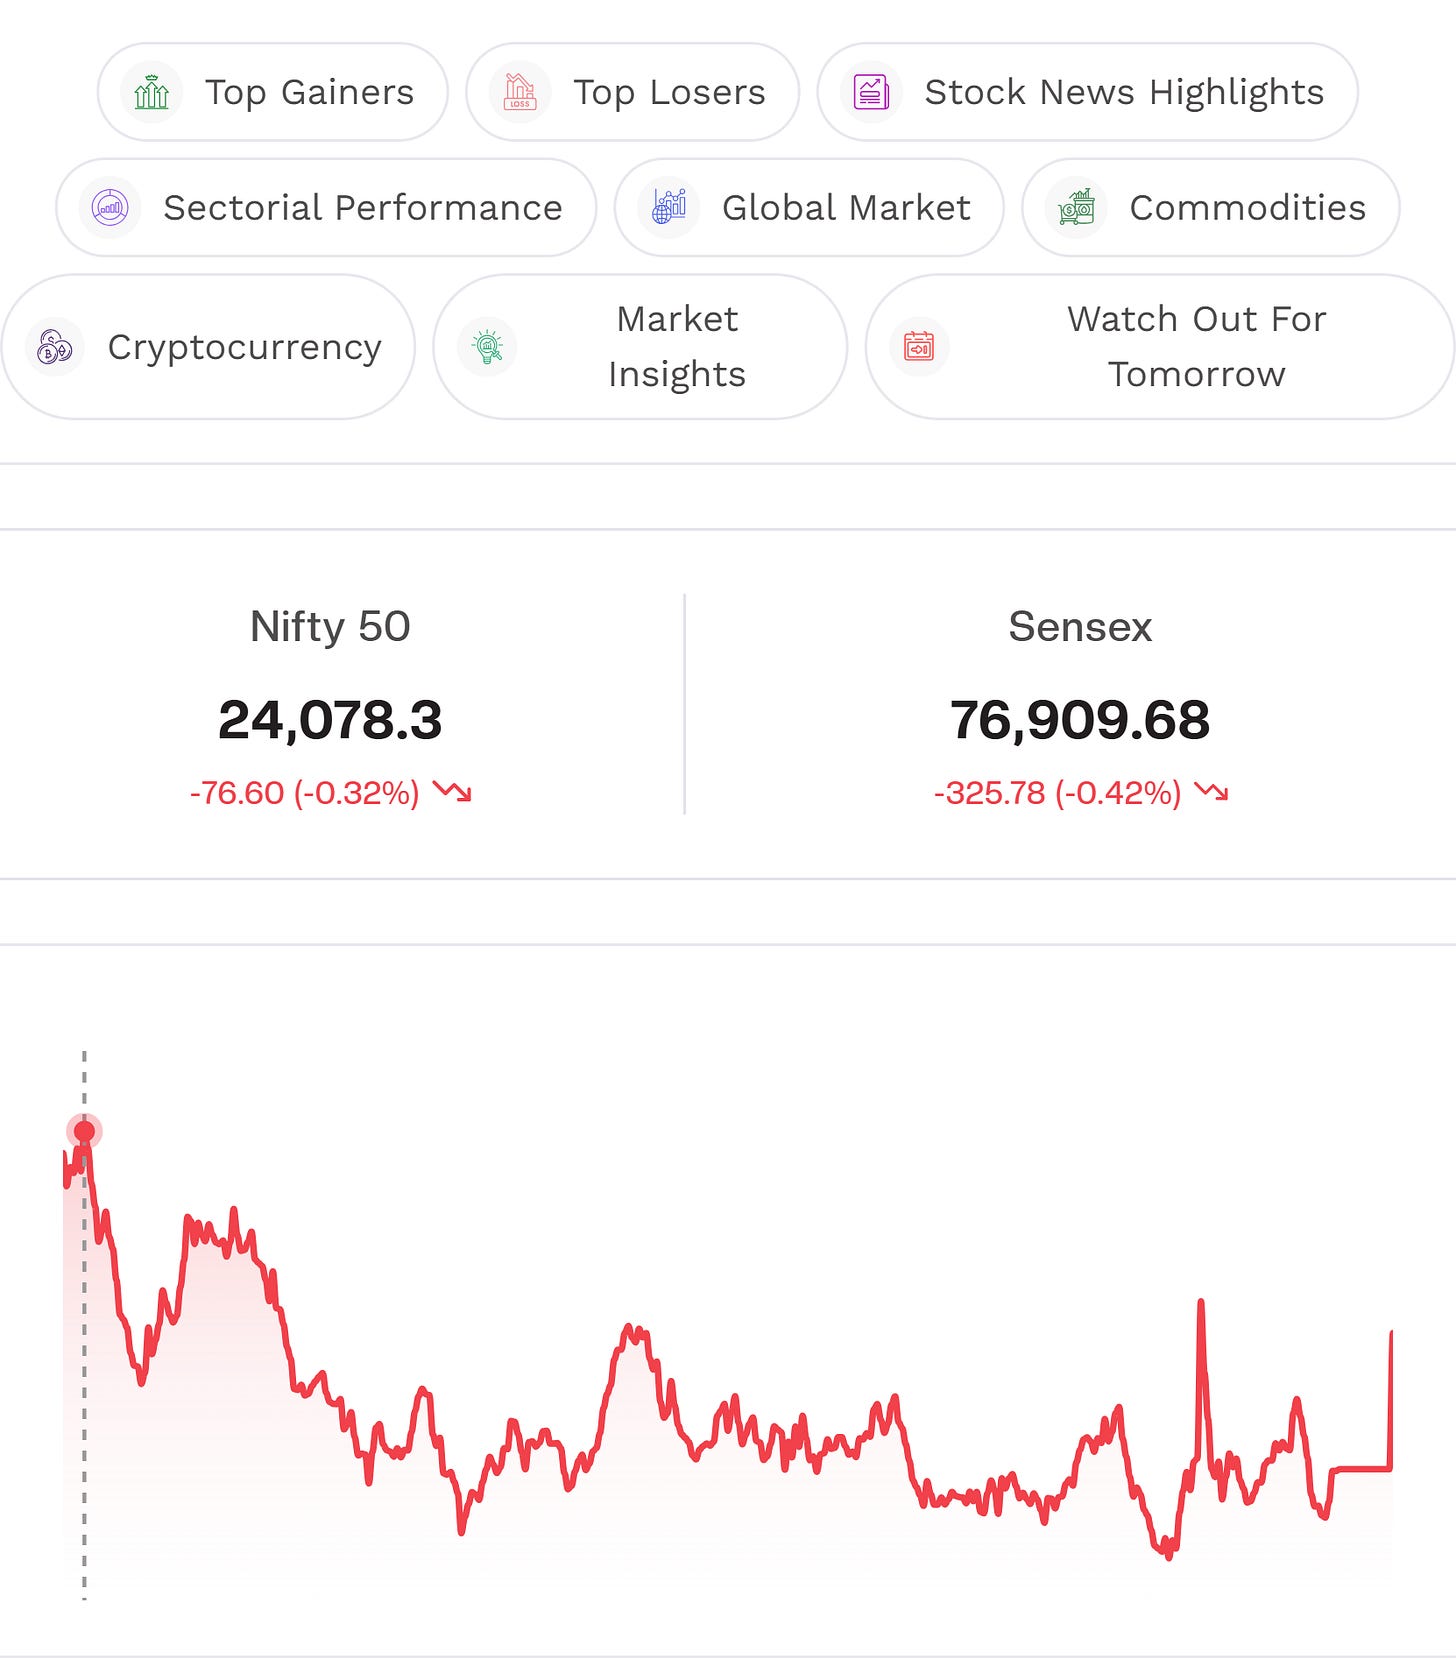
Task: Click the red marker dot on chart
Action: 85,1131
